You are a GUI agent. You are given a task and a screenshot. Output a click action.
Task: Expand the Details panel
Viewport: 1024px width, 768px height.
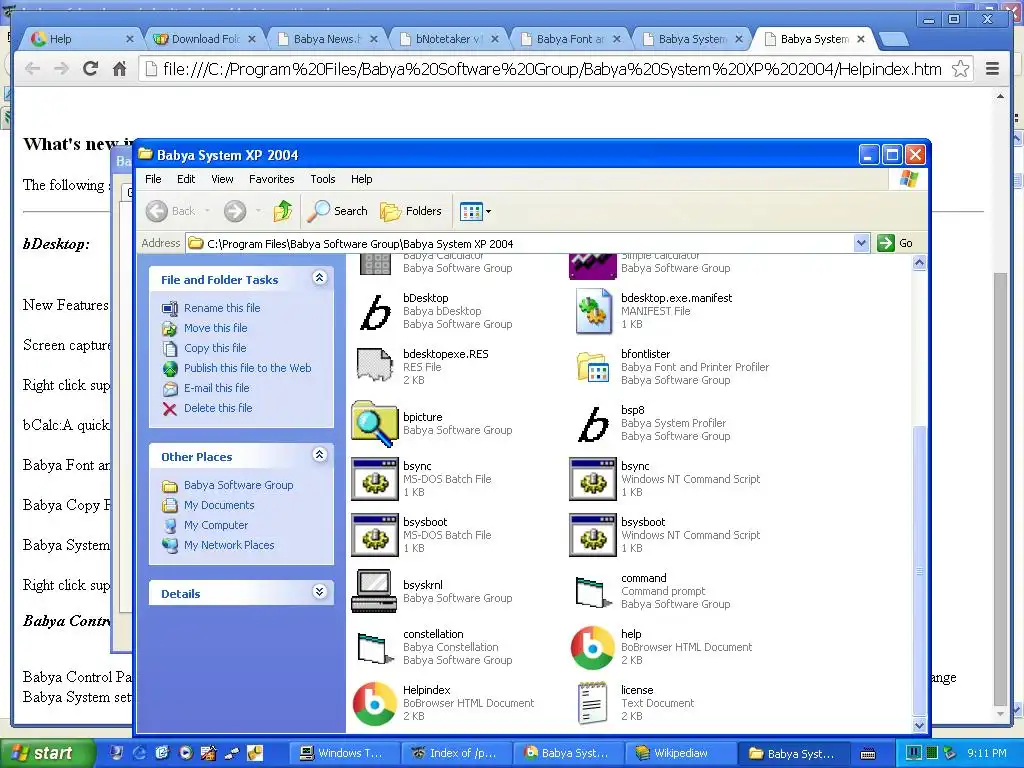pyautogui.click(x=319, y=592)
